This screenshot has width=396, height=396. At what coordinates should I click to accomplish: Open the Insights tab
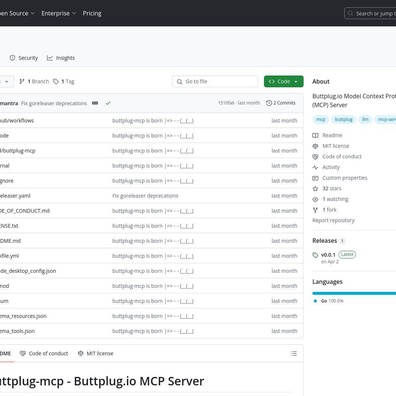61,58
